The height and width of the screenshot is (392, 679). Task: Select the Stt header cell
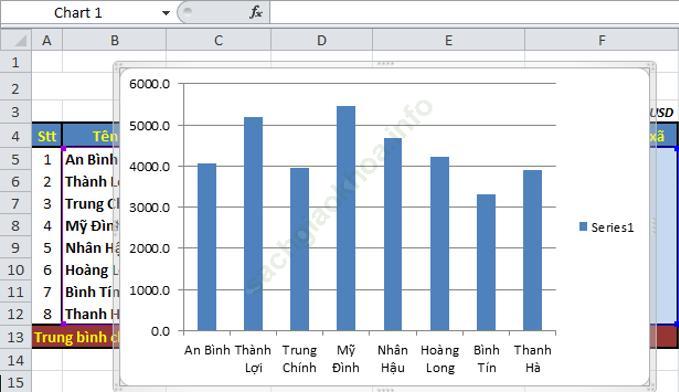[47, 136]
